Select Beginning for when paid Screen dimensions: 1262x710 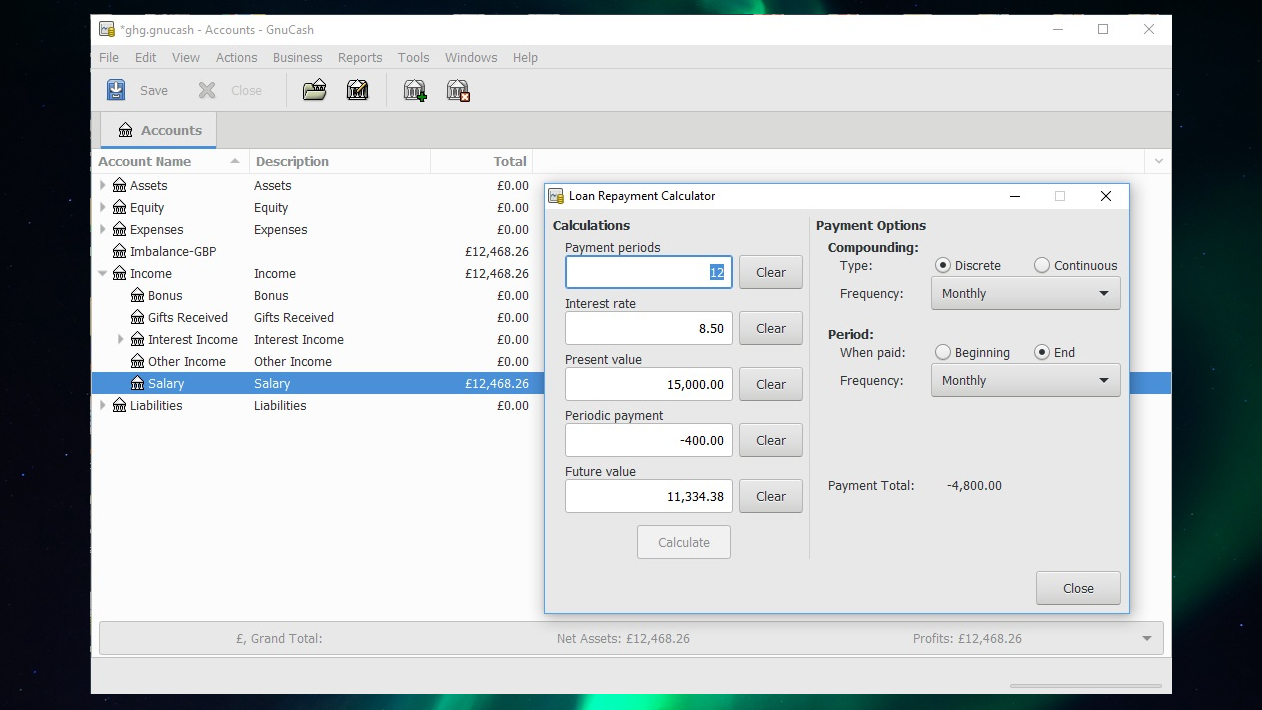942,352
